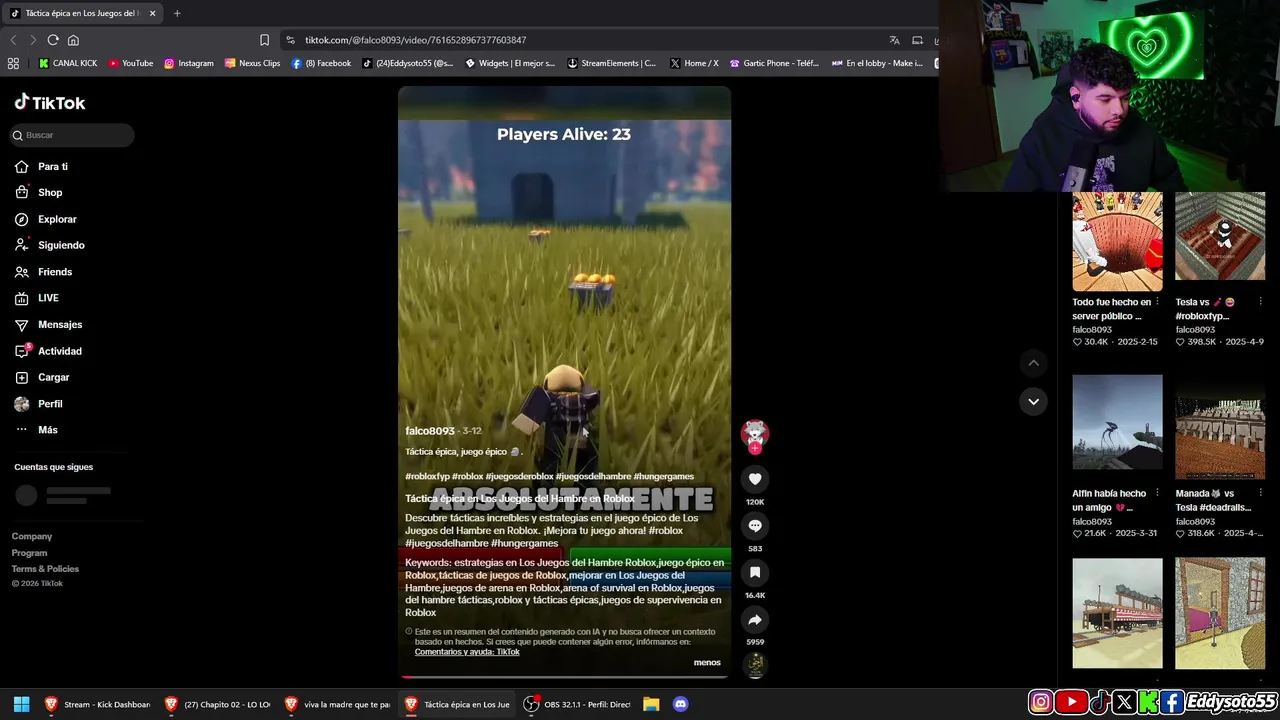Seek on the video progress bar
The image size is (1280, 720).
point(565,677)
